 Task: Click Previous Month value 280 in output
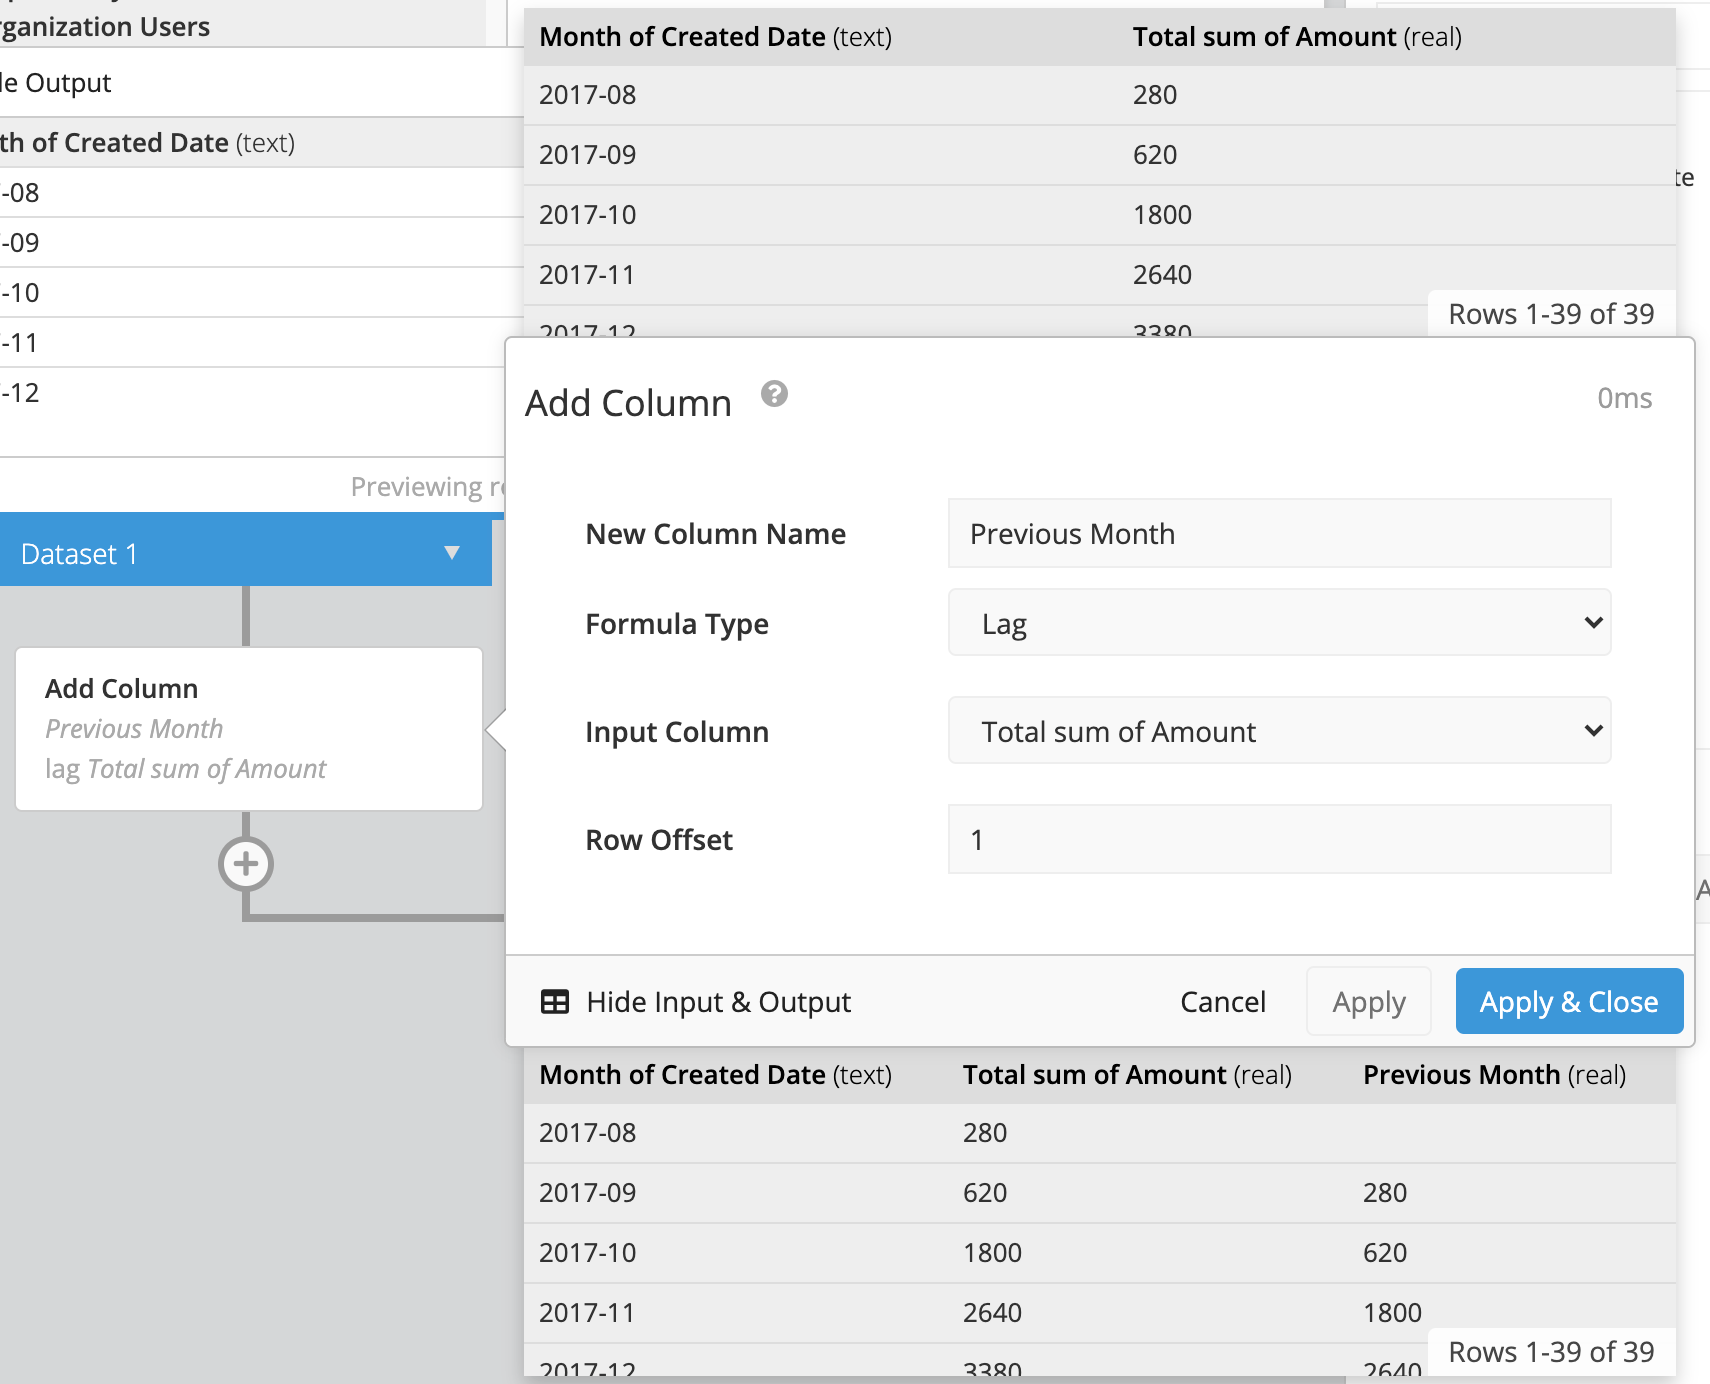point(1385,1193)
